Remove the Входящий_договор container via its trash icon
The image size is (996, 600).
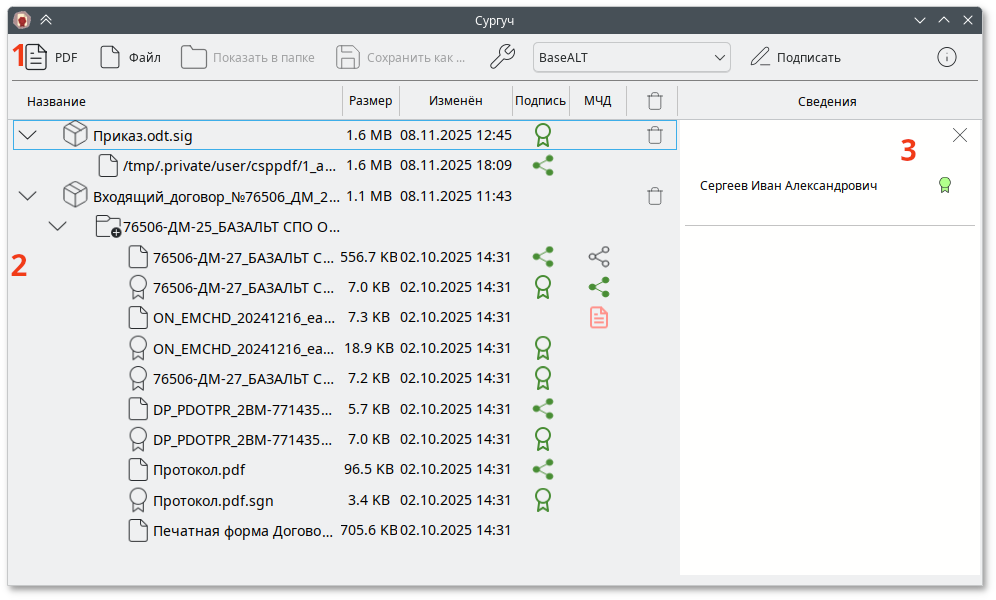[654, 196]
